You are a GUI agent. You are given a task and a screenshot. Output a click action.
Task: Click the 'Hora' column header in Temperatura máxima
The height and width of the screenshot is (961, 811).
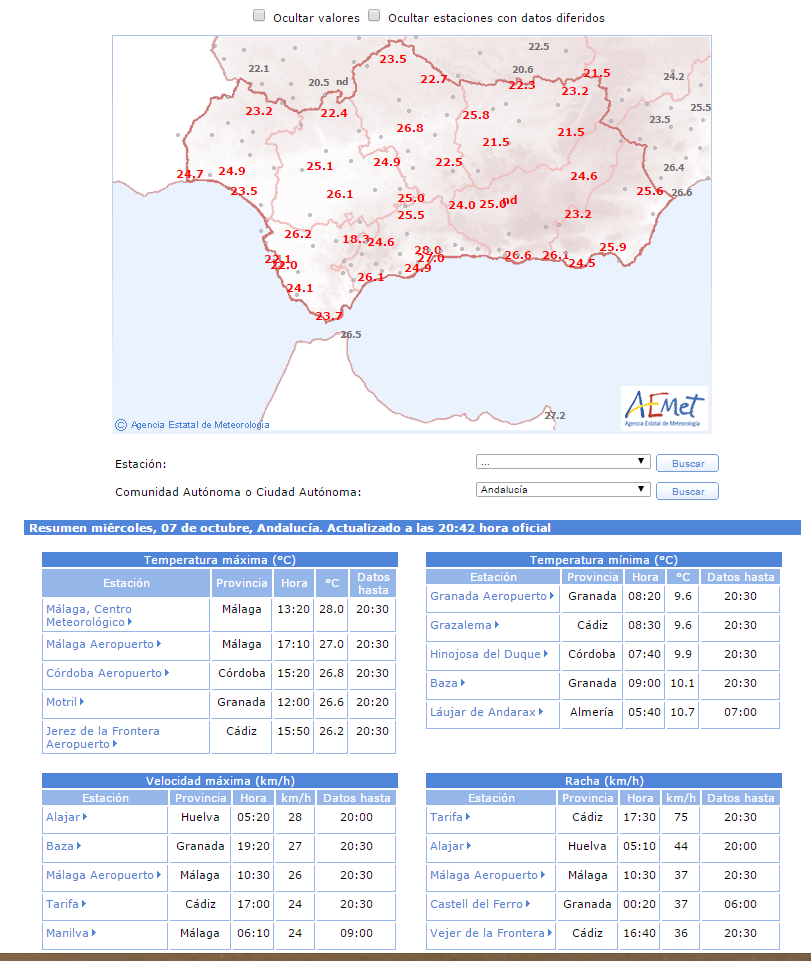click(x=294, y=583)
